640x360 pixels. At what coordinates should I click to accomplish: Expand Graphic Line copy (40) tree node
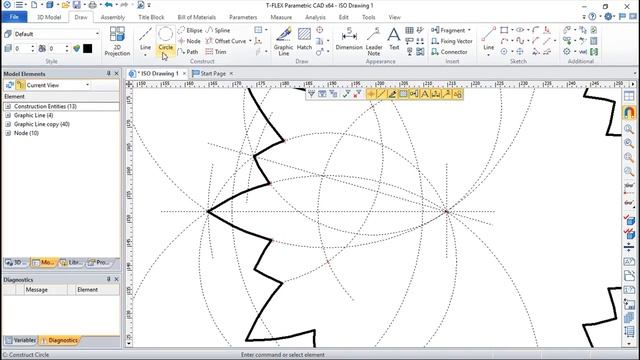8,124
